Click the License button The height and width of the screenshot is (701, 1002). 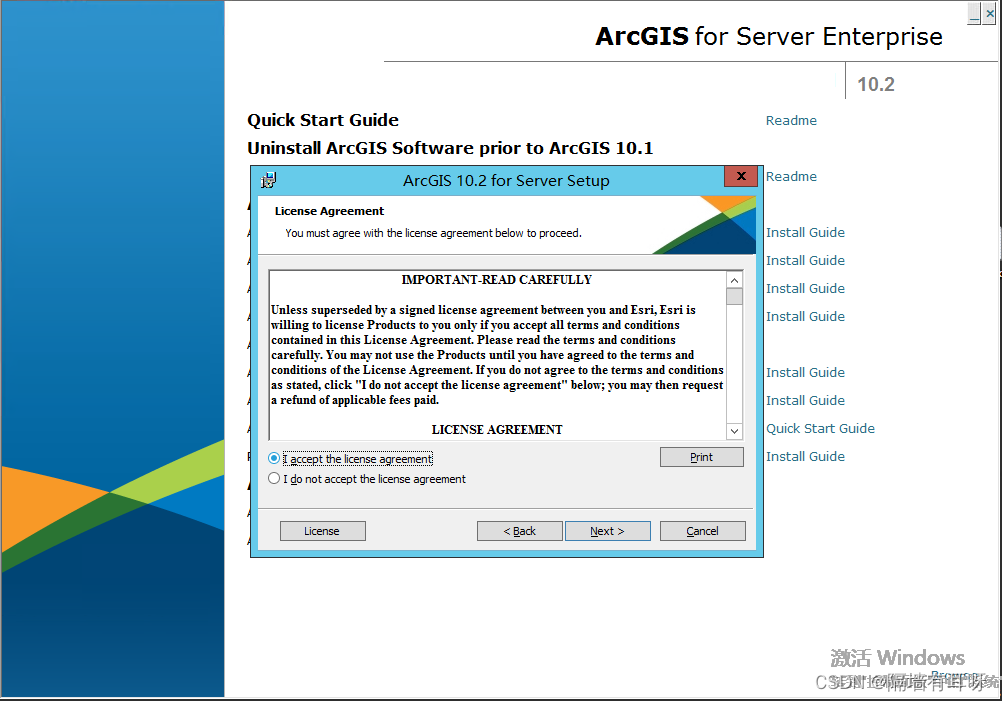pyautogui.click(x=322, y=530)
